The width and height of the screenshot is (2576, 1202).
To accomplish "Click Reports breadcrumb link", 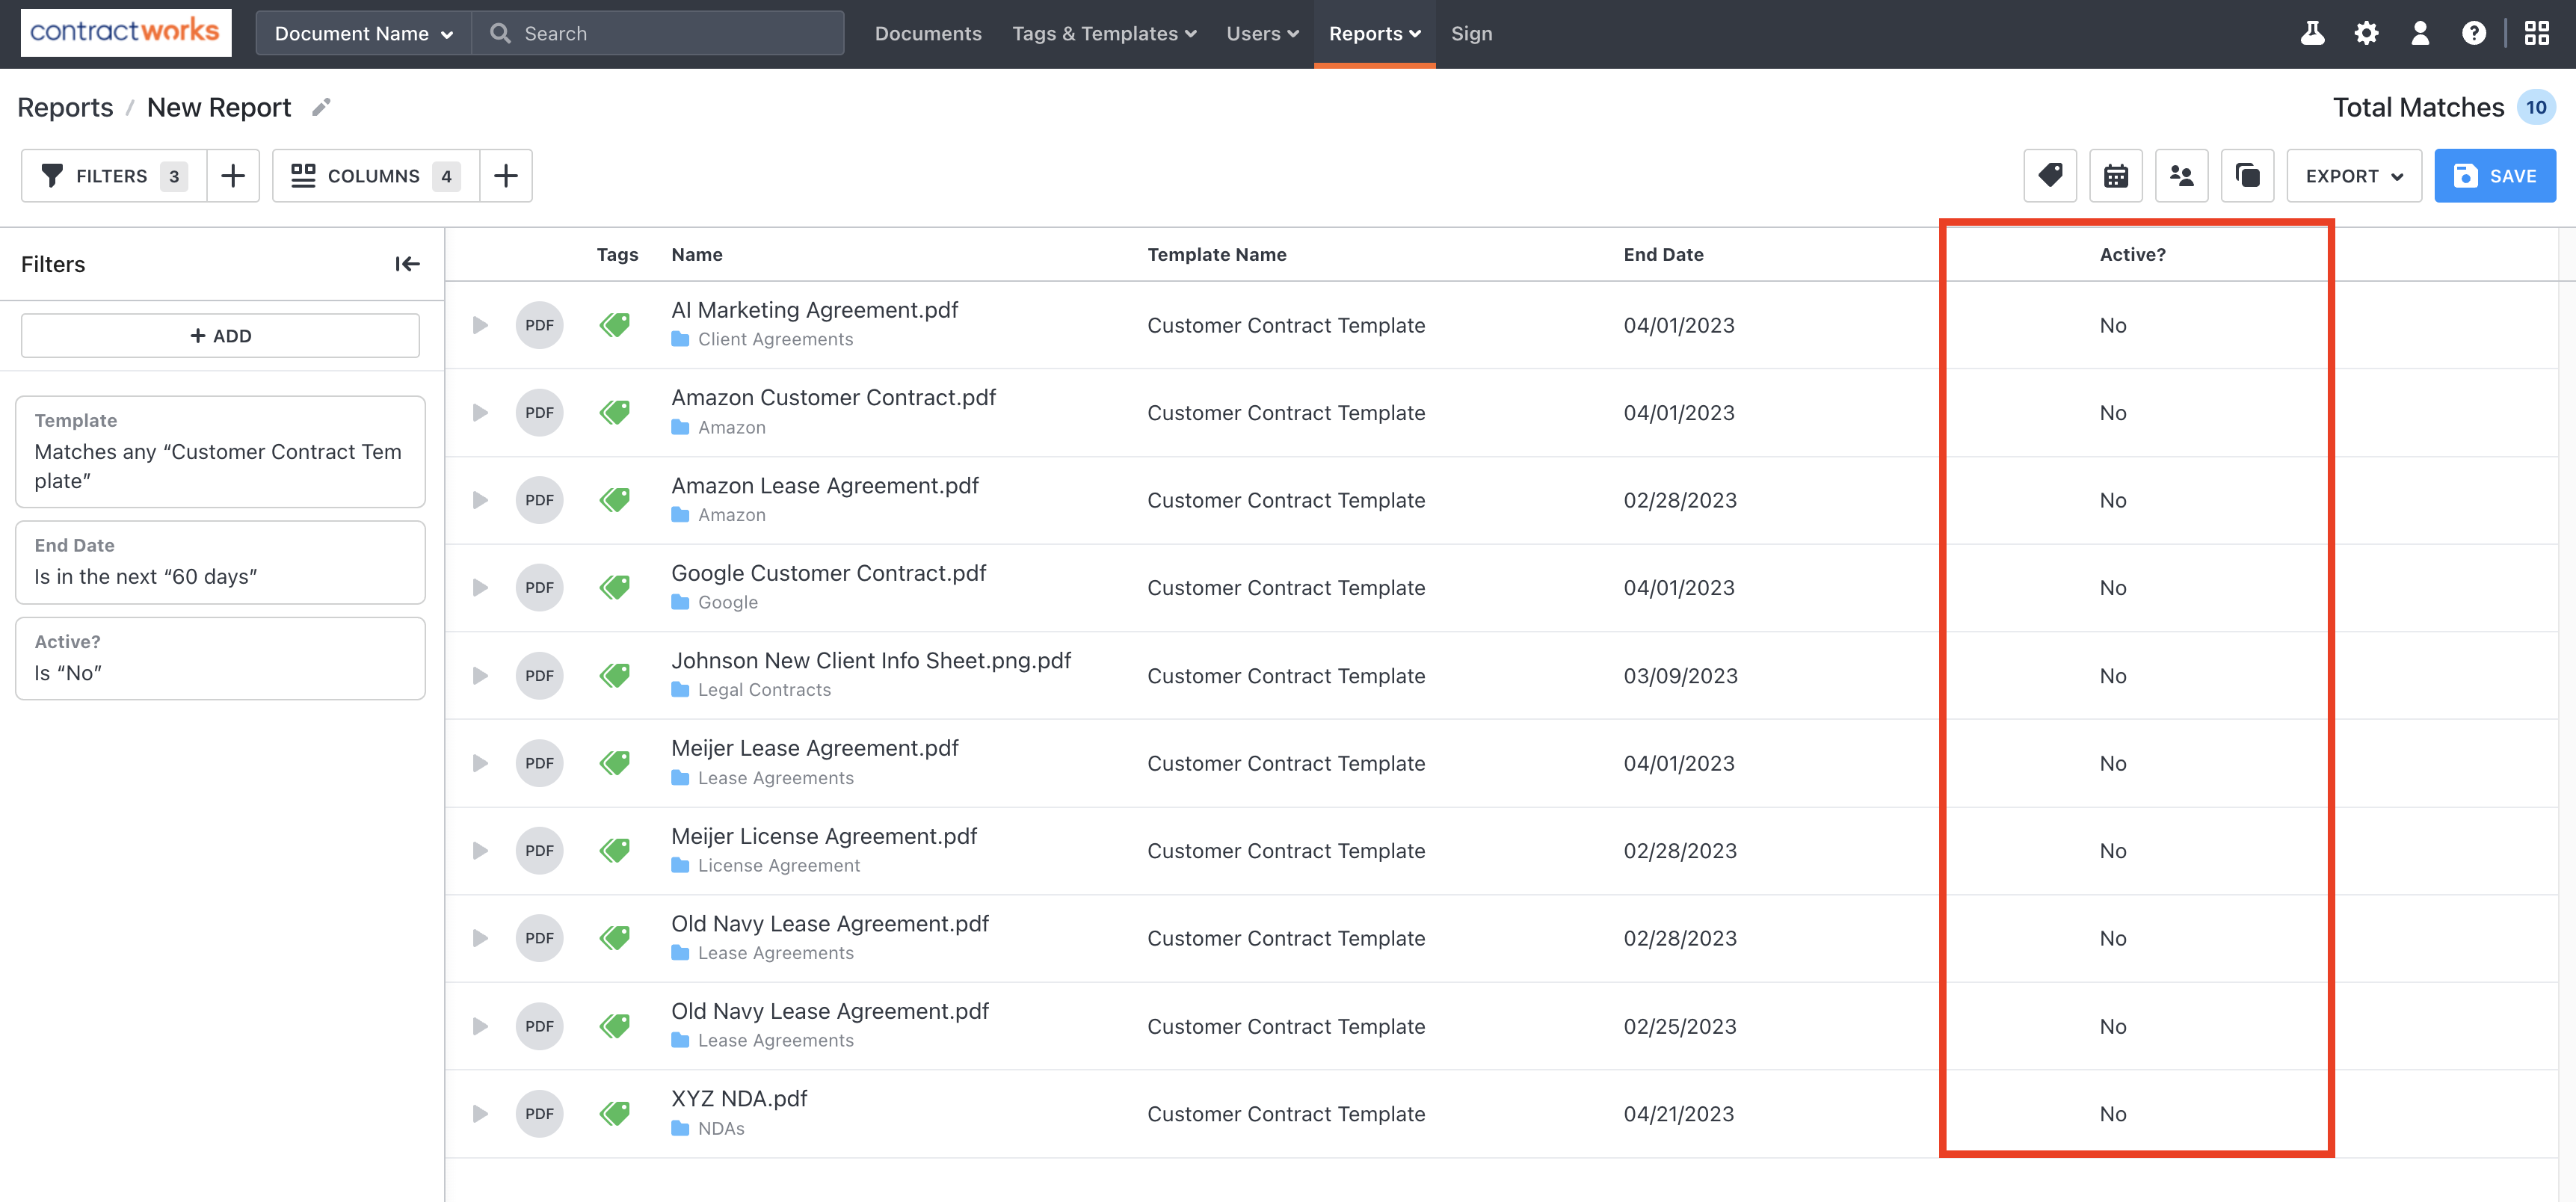I will pos(65,107).
